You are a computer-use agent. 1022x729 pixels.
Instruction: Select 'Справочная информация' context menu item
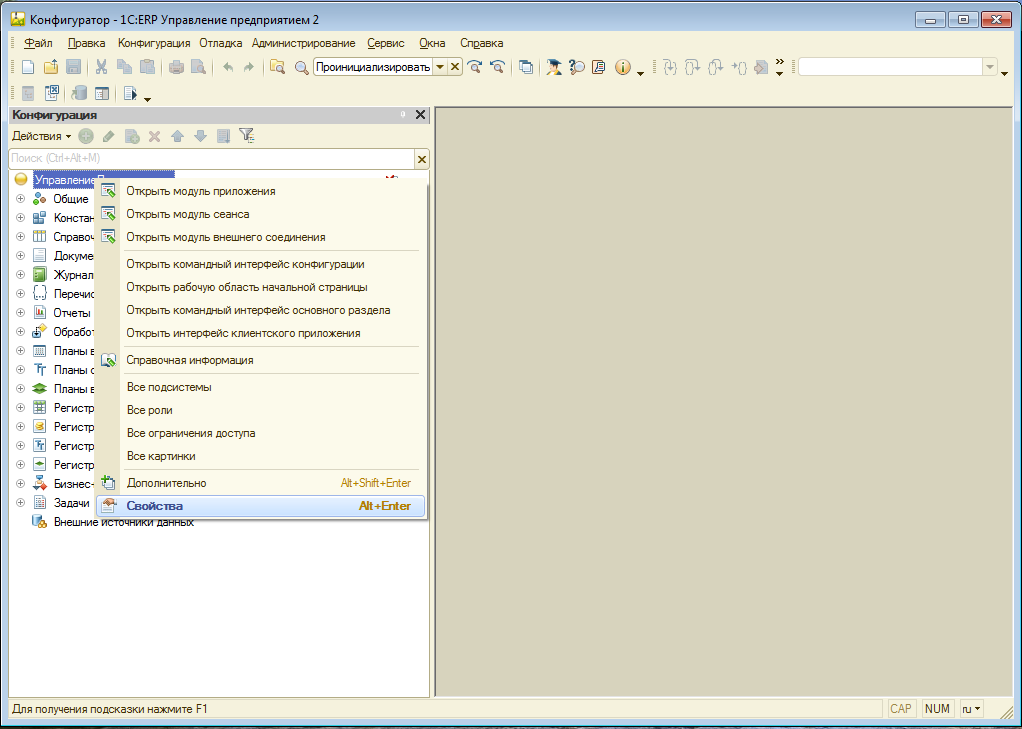click(261, 360)
